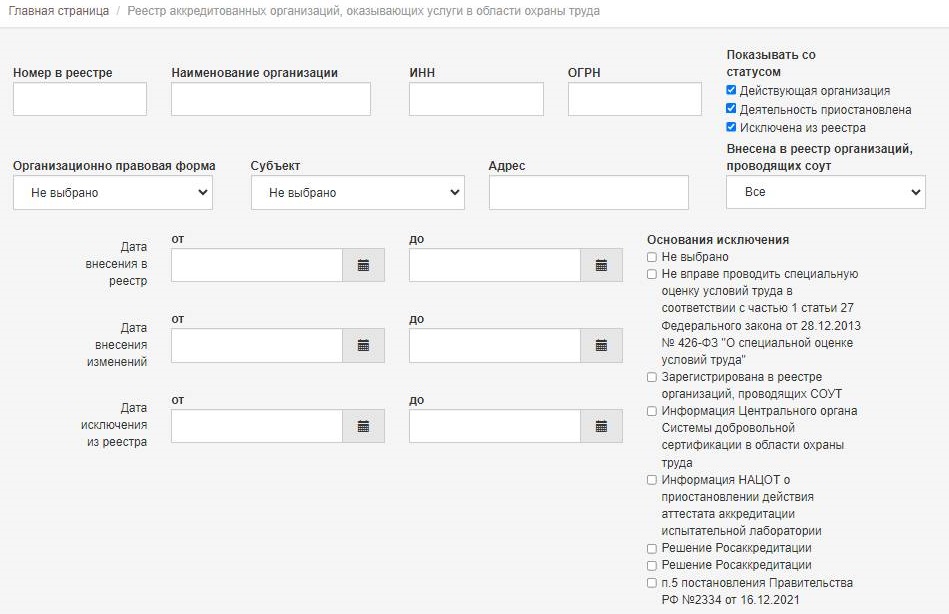The image size is (949, 614).
Task: Open the 'Субъект' dropdown list
Action: (x=357, y=192)
